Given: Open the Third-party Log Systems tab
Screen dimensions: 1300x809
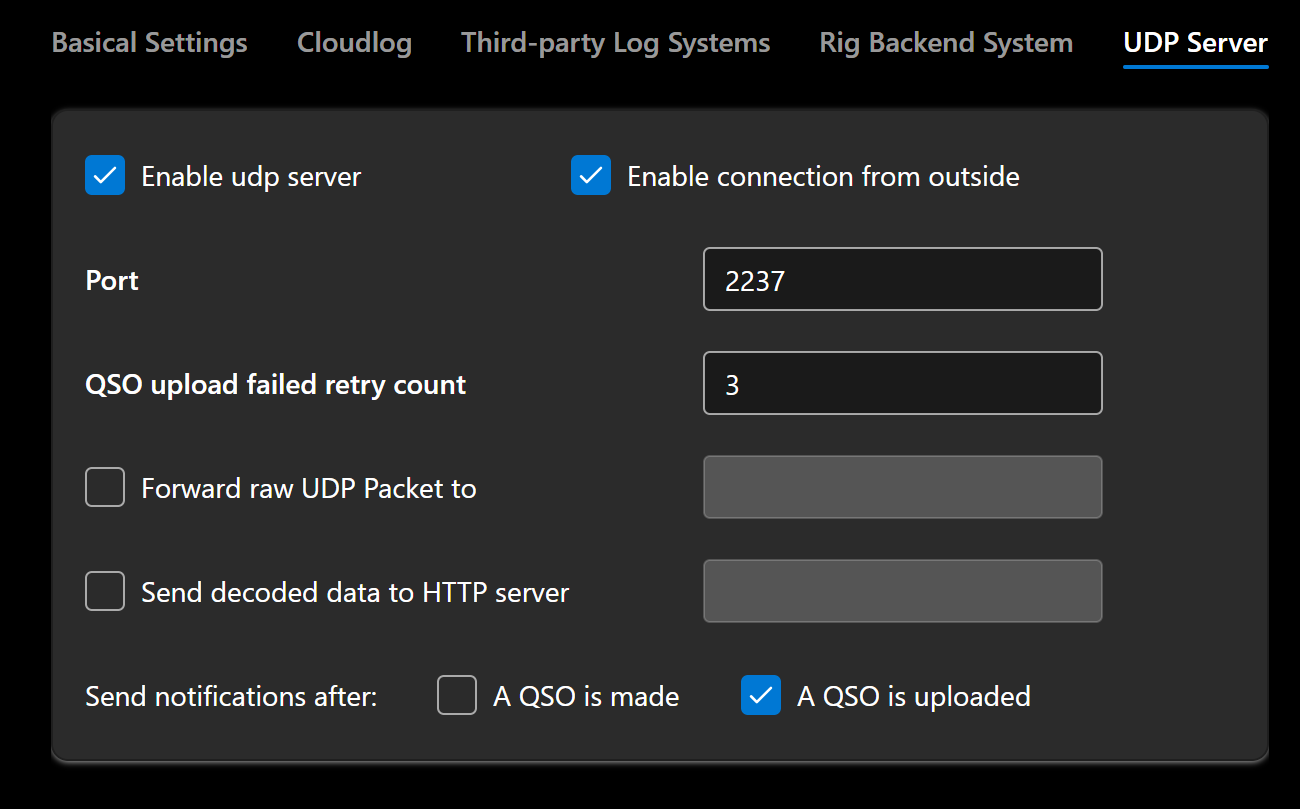Looking at the screenshot, I should coord(615,43).
